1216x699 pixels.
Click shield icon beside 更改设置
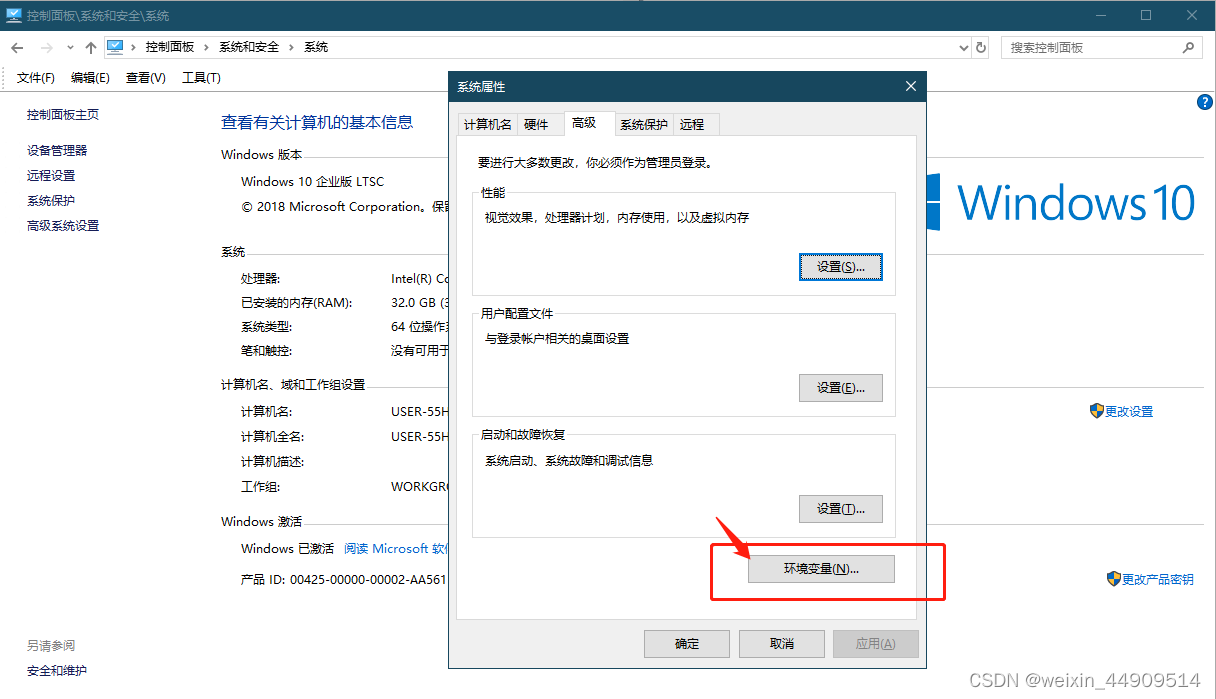(1097, 411)
